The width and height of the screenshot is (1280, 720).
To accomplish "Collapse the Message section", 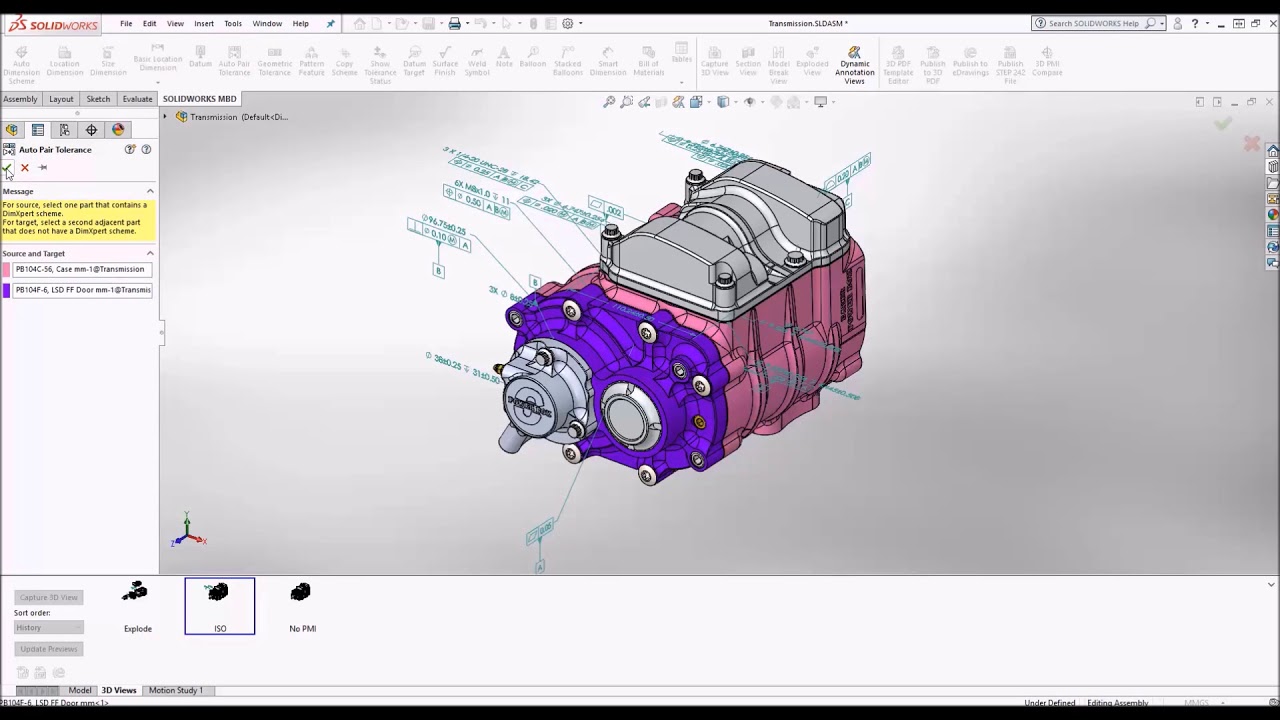I will tap(150, 191).
